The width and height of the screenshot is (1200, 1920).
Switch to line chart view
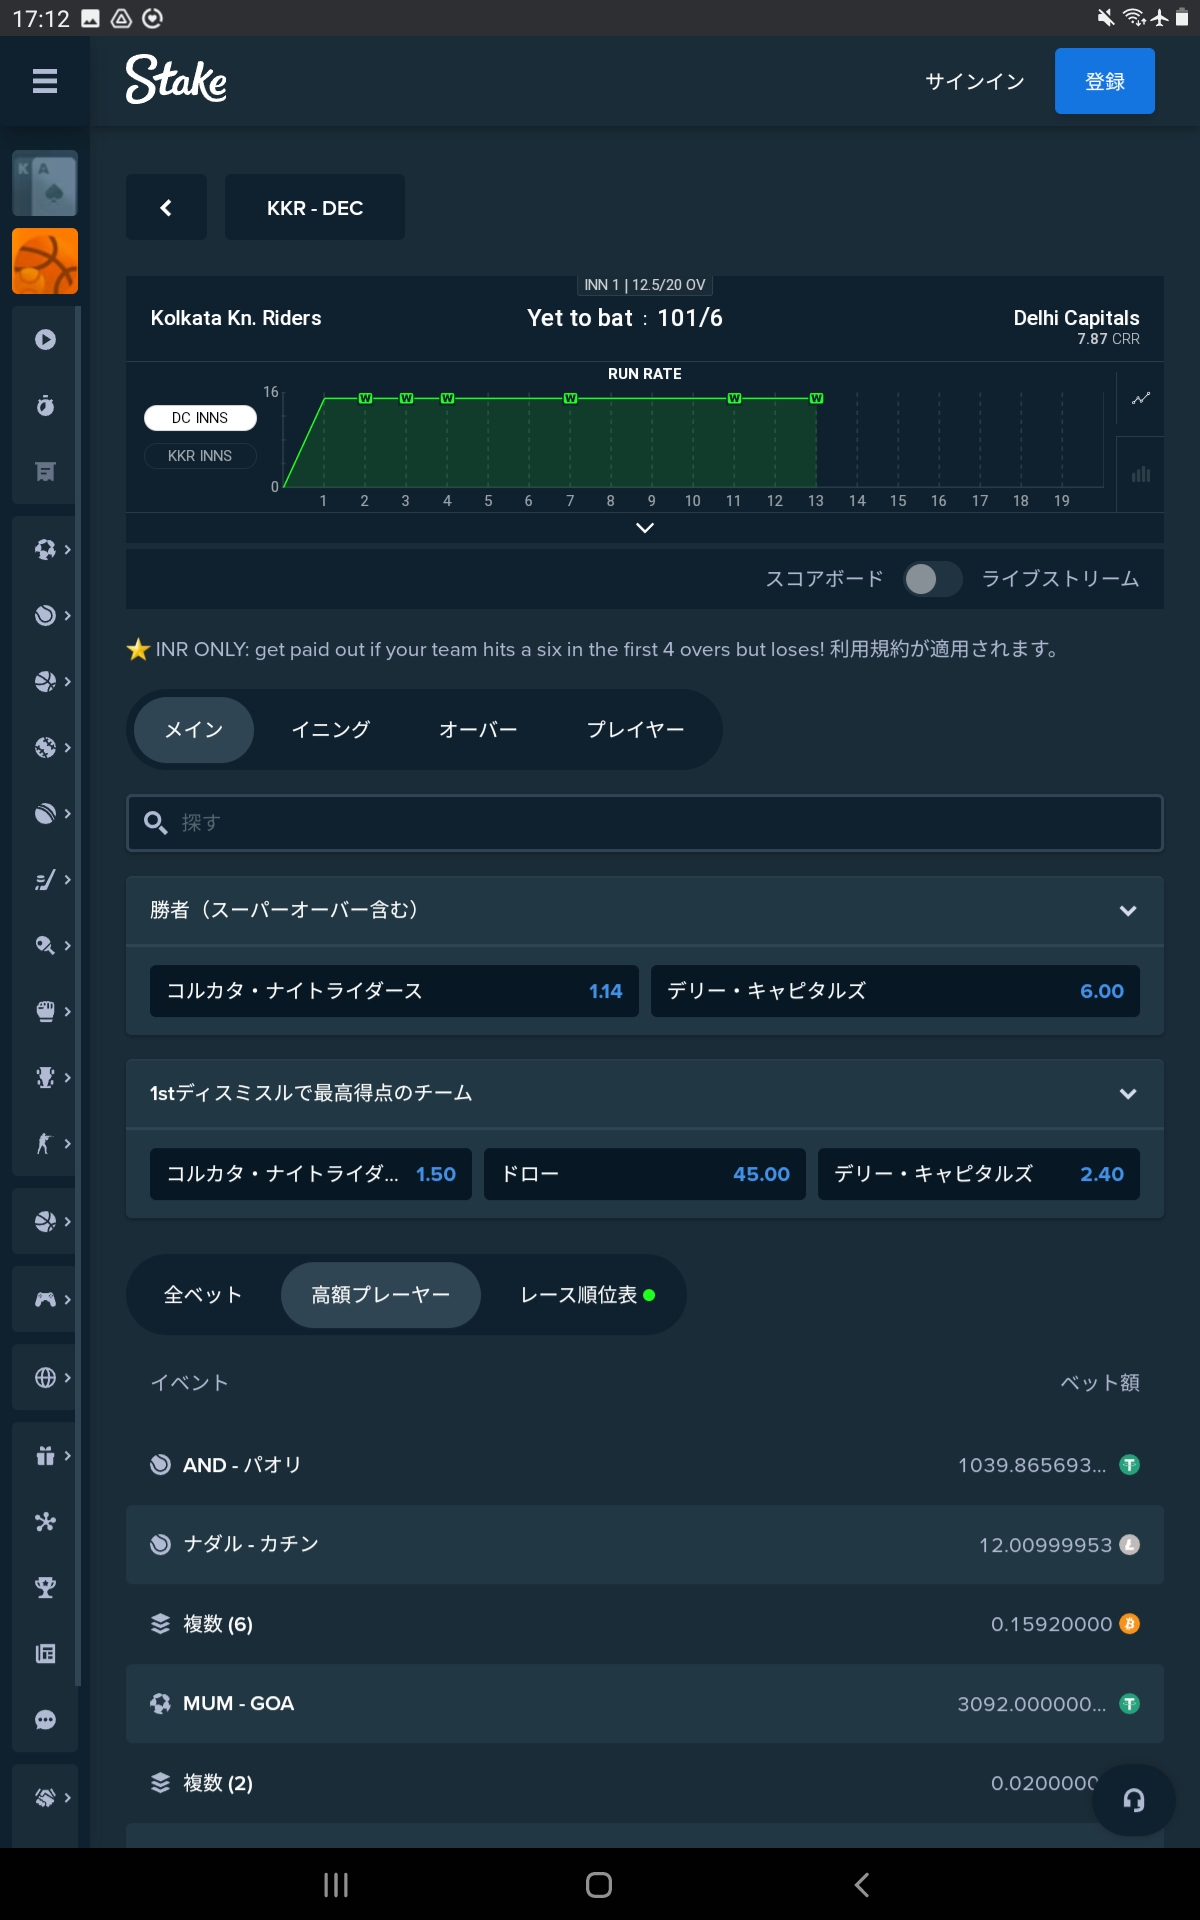pos(1140,399)
